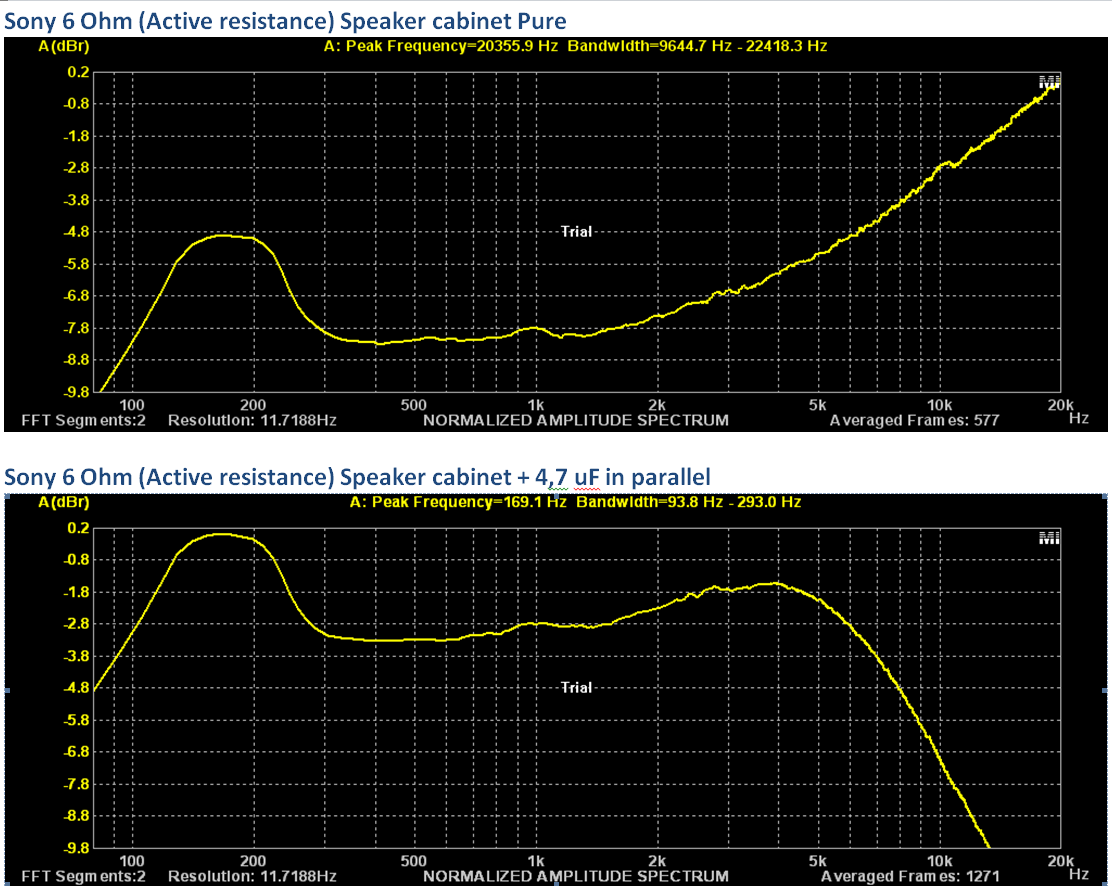Click bottom graph's NORMALIZED AMPLITUDE SPECTRUM label
Image resolution: width=1112 pixels, height=886 pixels.
click(575, 876)
